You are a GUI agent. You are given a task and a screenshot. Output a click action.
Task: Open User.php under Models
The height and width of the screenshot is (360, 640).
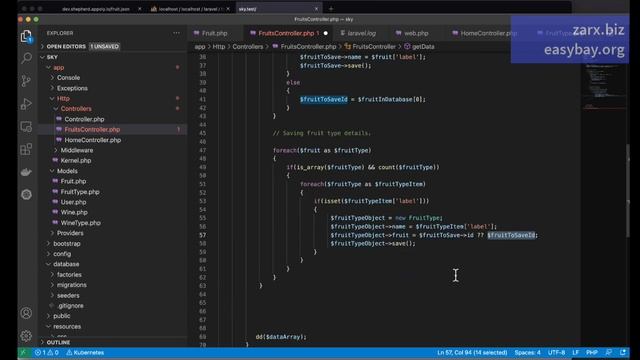click(x=73, y=202)
